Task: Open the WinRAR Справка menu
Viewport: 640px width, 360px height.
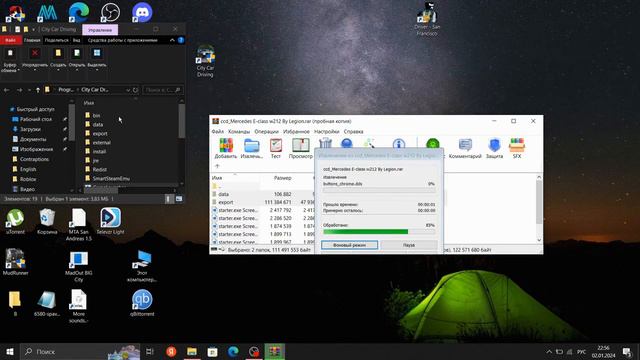Action: click(x=353, y=131)
